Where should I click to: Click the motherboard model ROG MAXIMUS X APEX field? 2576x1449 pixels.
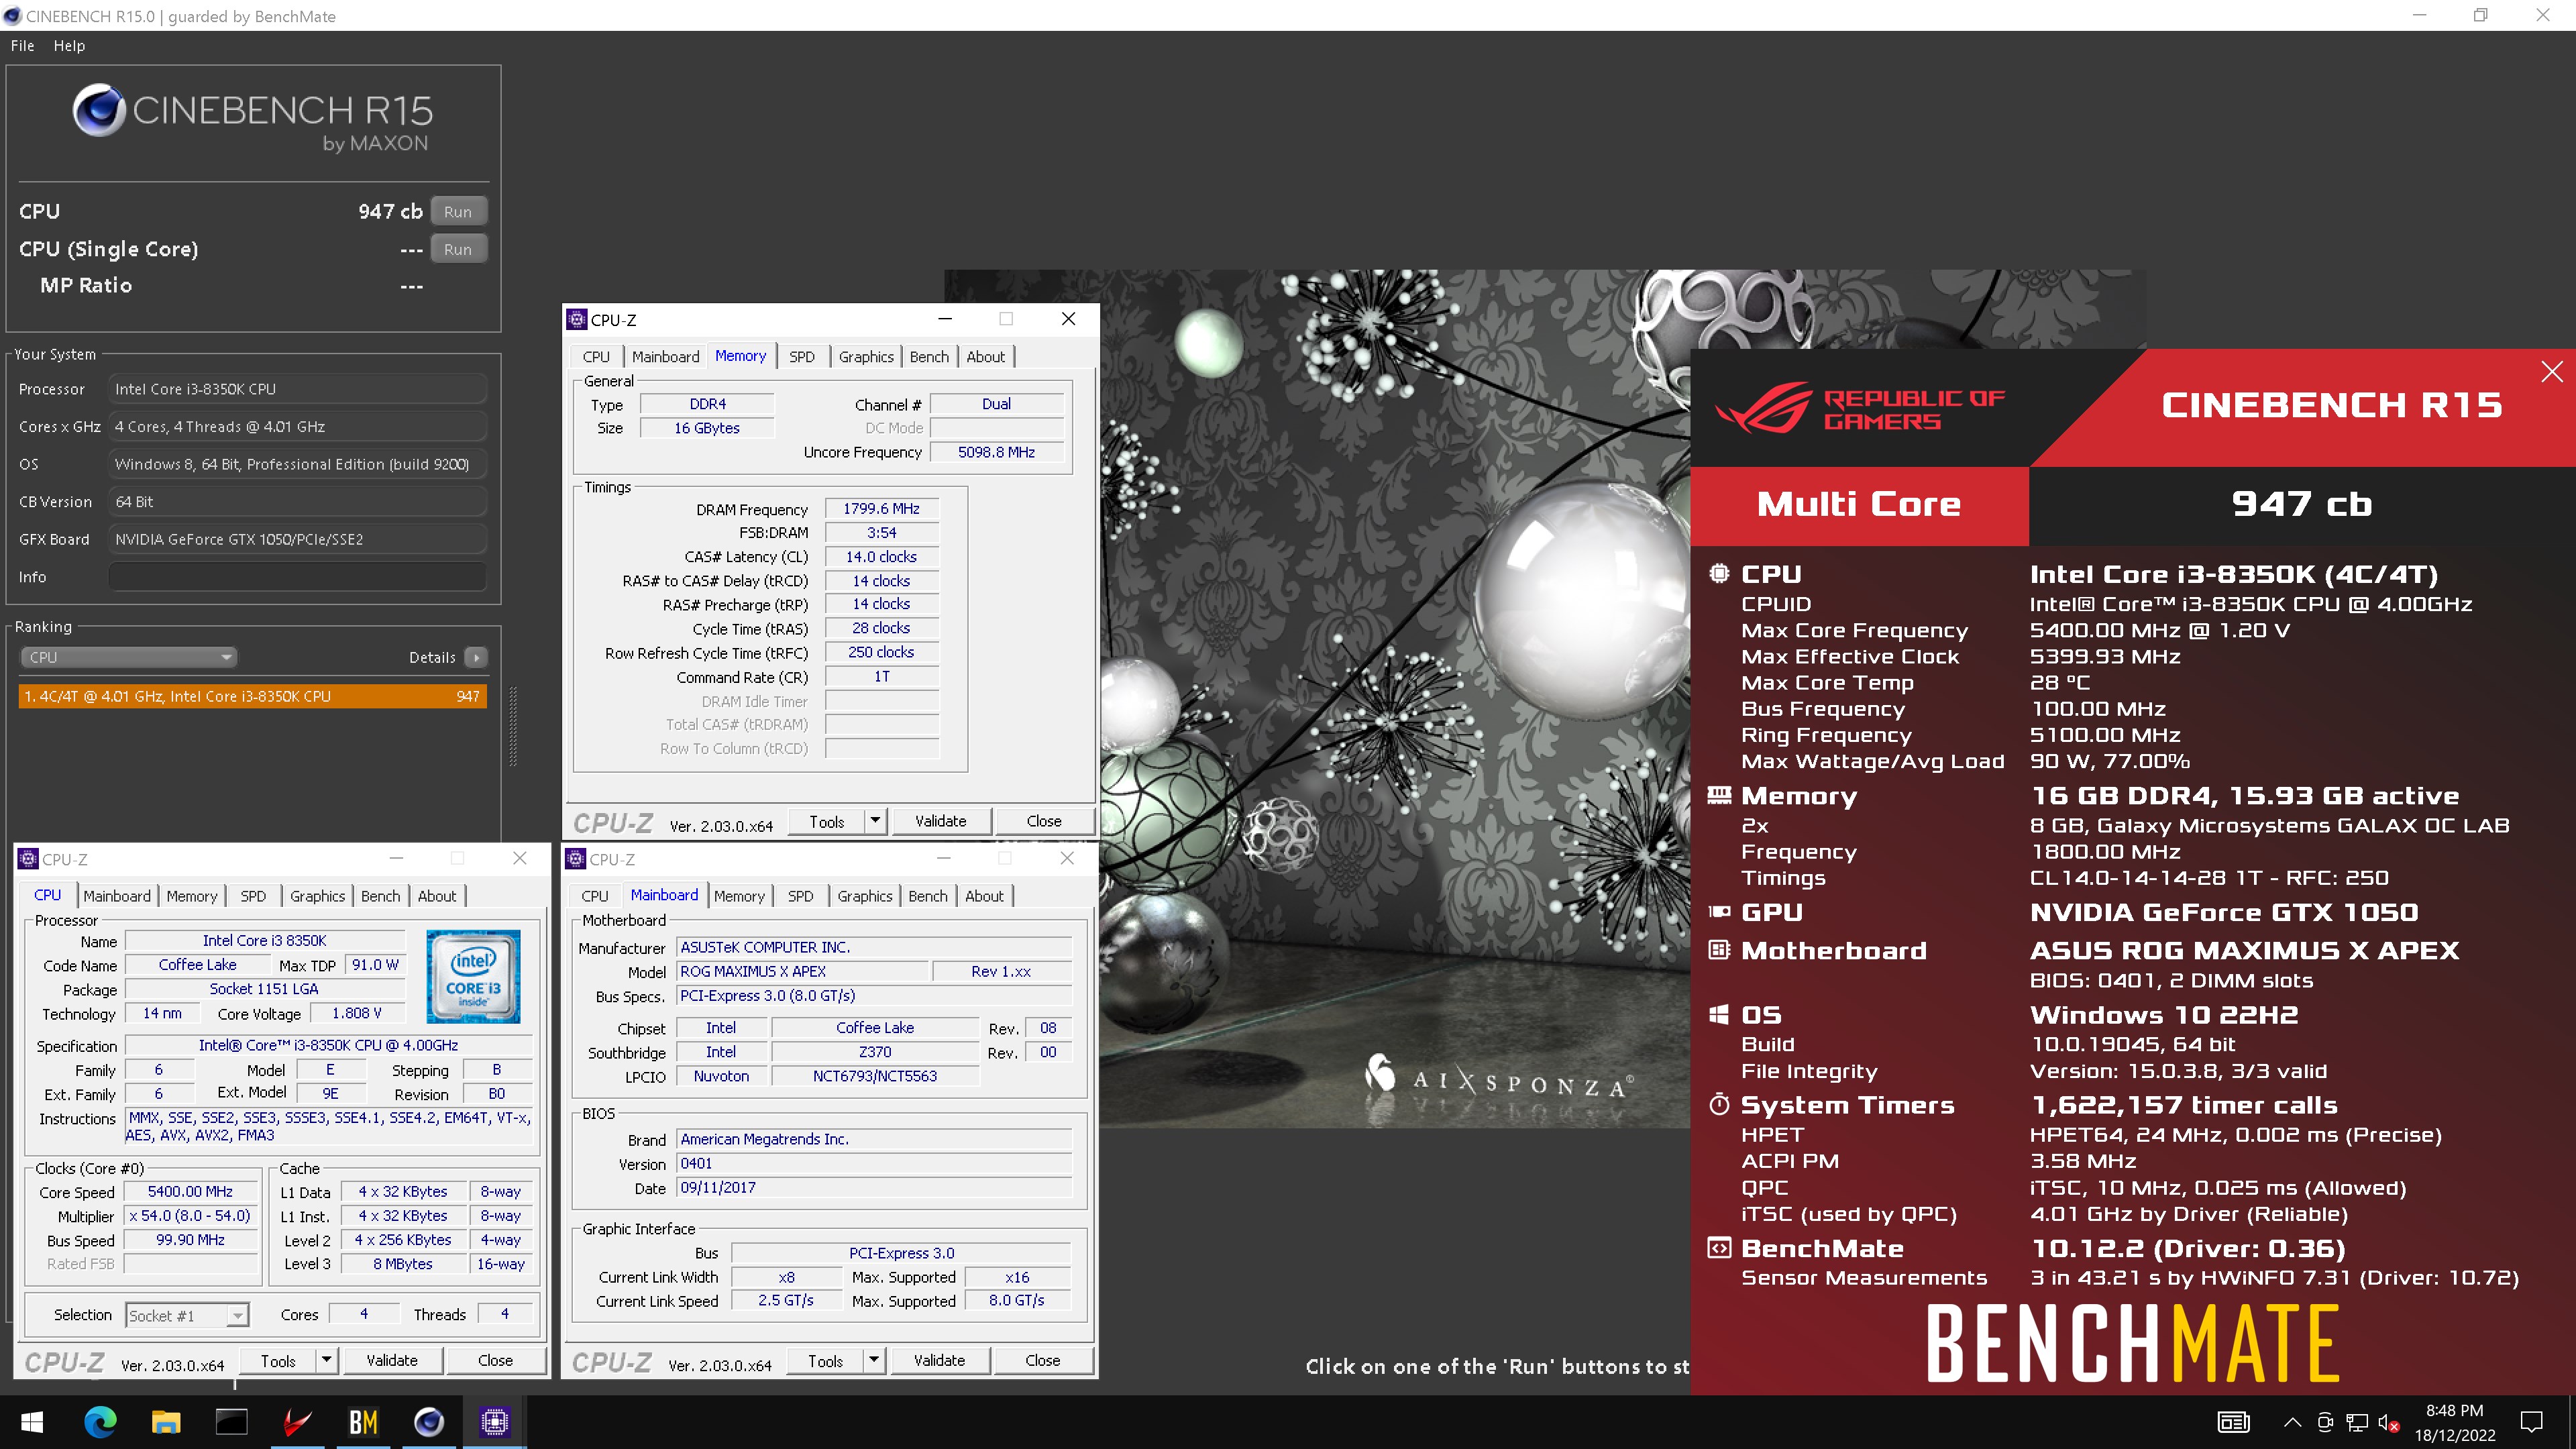tap(803, 971)
